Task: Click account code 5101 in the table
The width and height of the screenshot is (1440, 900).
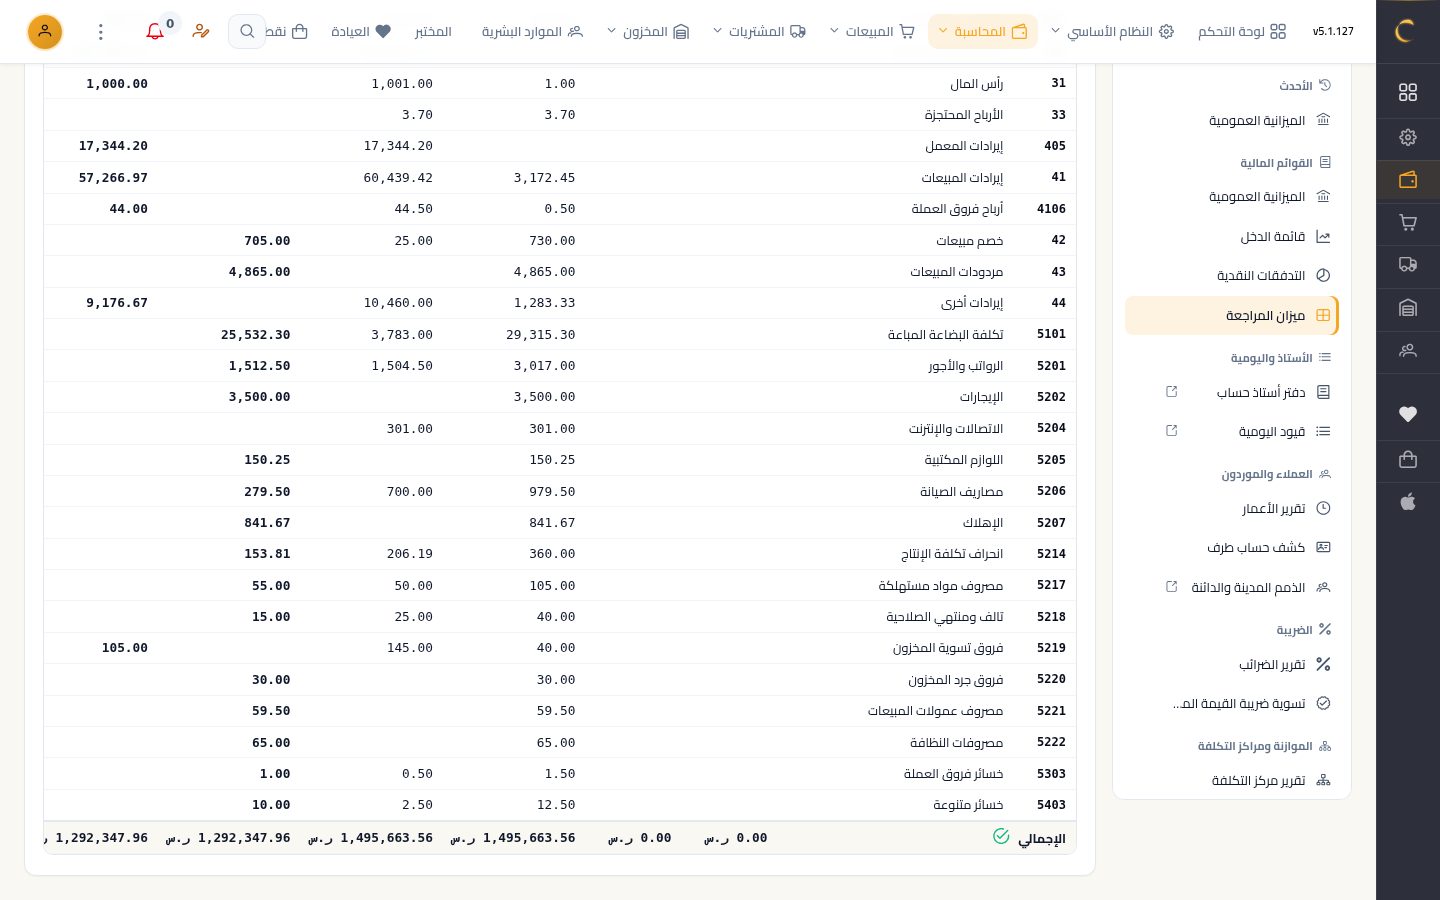Action: click(x=1051, y=334)
